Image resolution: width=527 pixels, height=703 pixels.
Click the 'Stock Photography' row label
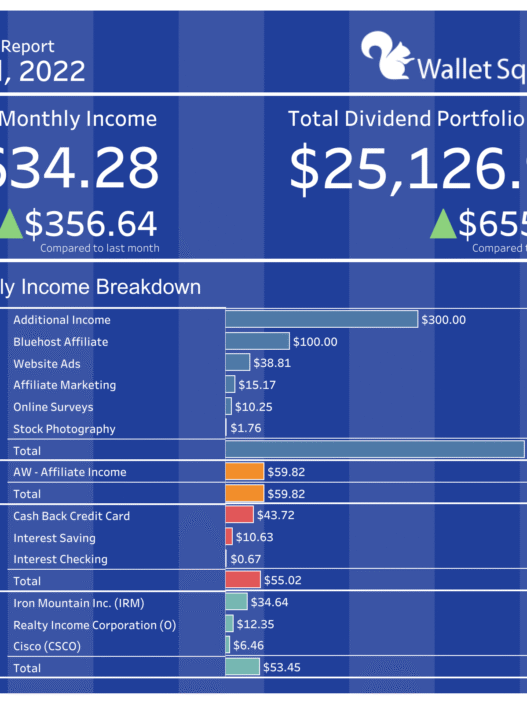(x=64, y=429)
